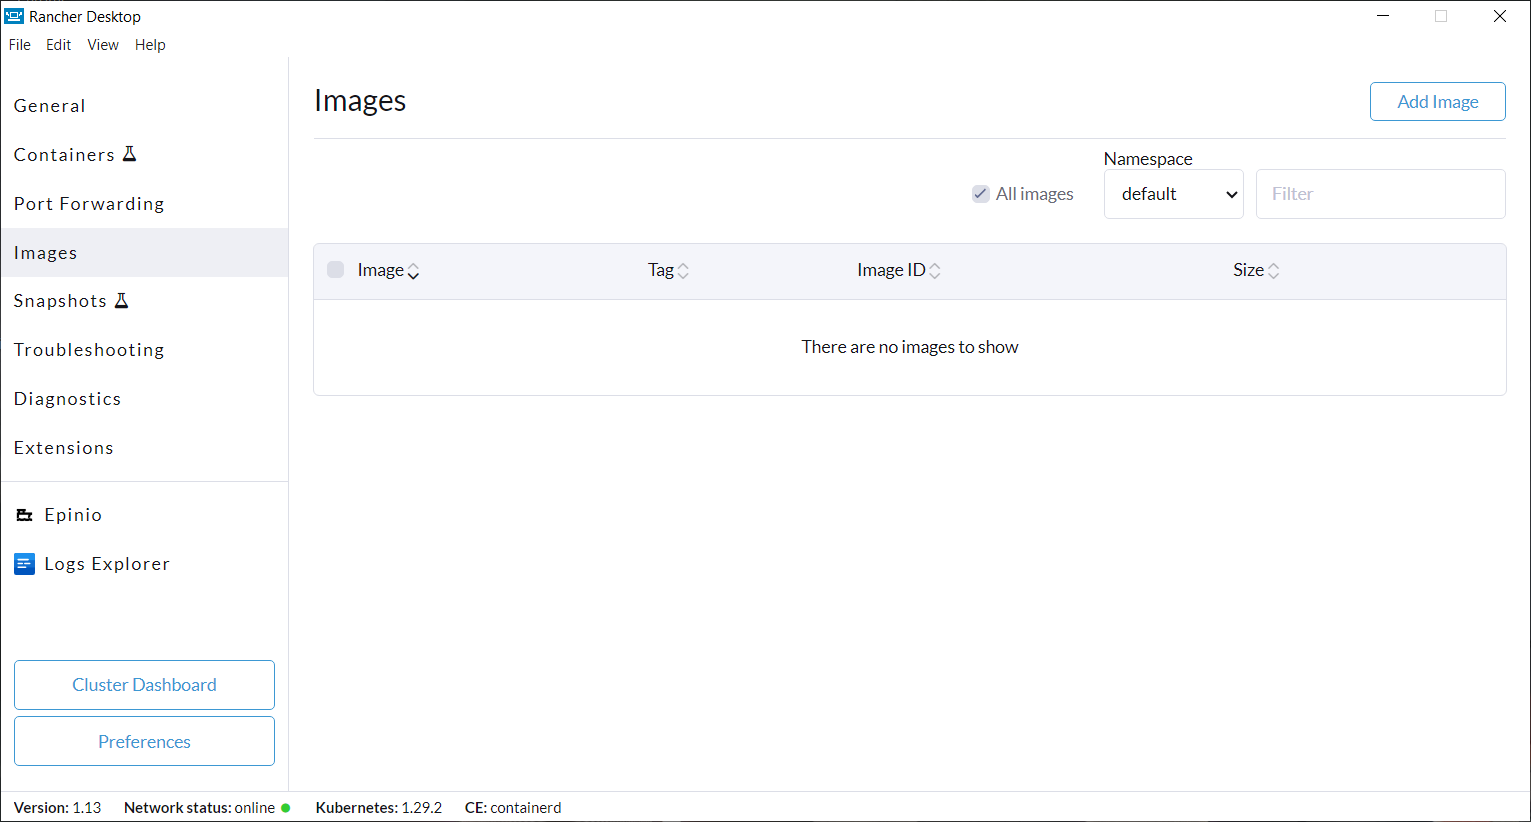Image resolution: width=1531 pixels, height=822 pixels.
Task: Close the Rancher Desktop window
Action: pyautogui.click(x=1499, y=16)
